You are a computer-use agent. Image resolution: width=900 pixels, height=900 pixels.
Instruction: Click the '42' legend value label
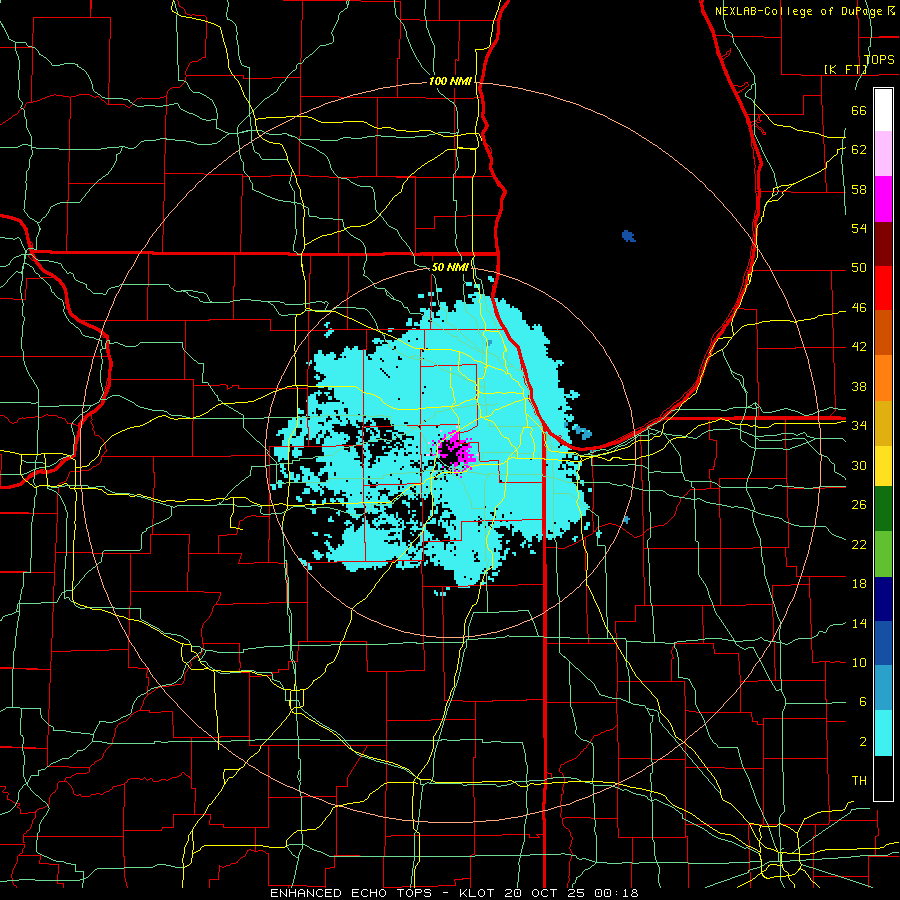pos(859,347)
